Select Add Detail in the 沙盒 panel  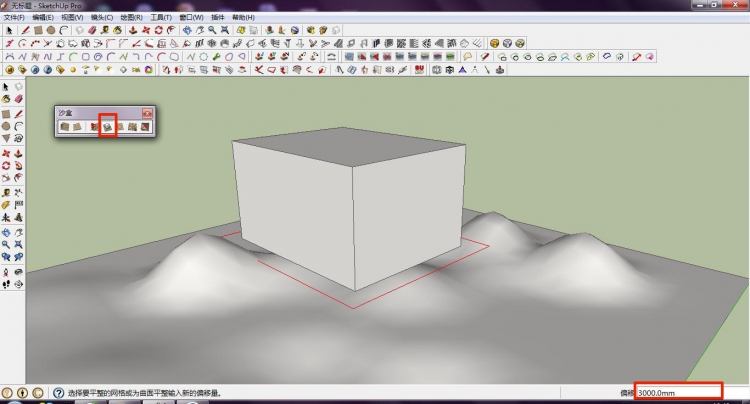pyautogui.click(x=132, y=127)
